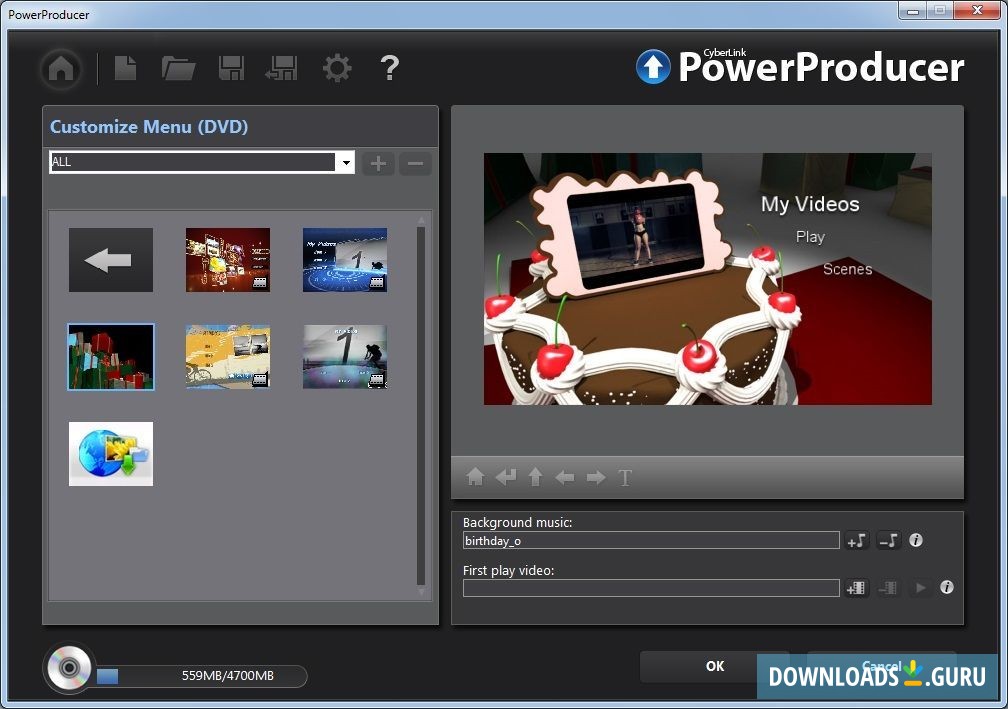Open PowerProducer settings
Viewport: 1008px width, 709px height.
click(x=336, y=68)
